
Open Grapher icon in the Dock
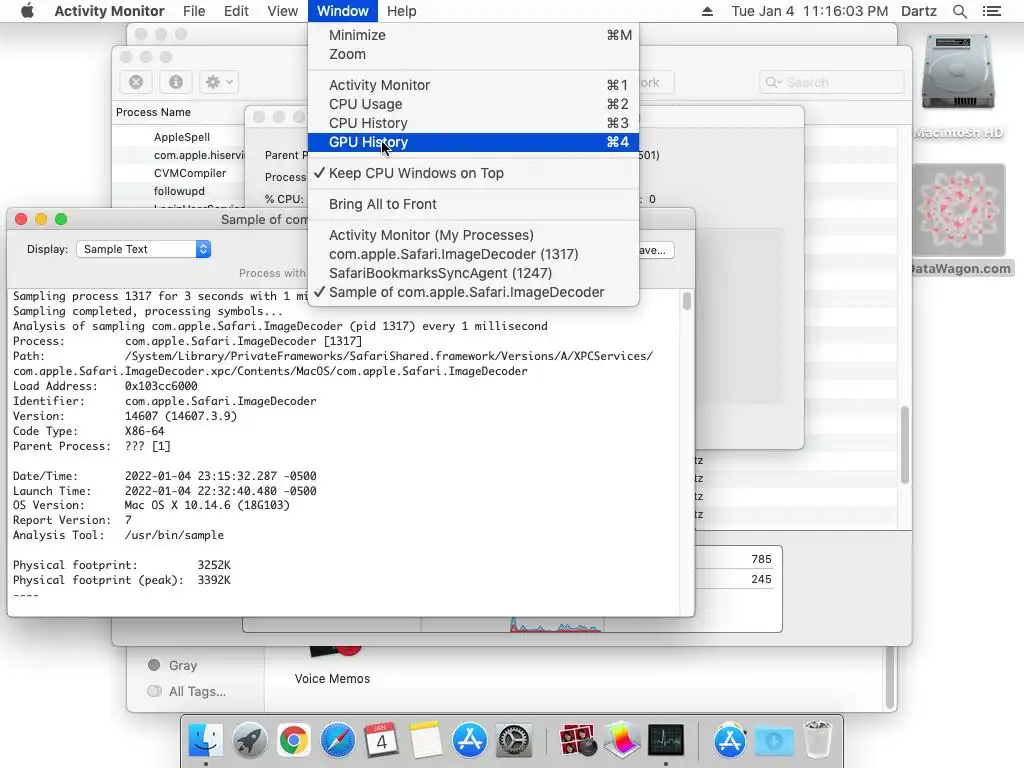[x=622, y=741]
